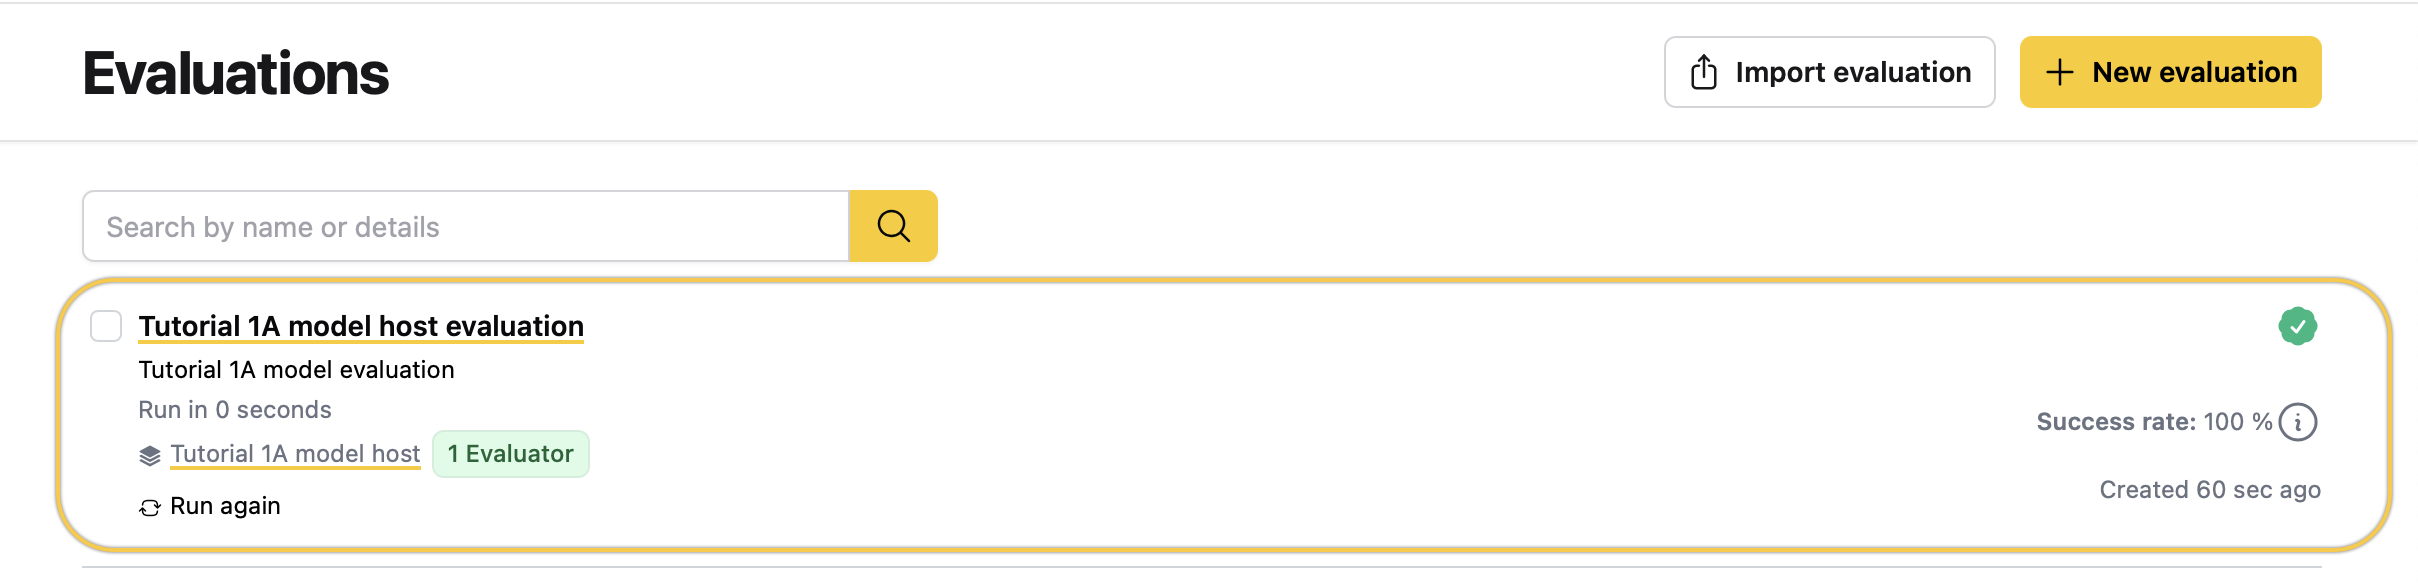Focus the Search by name or details field
This screenshot has height=588, width=2418.
466,227
